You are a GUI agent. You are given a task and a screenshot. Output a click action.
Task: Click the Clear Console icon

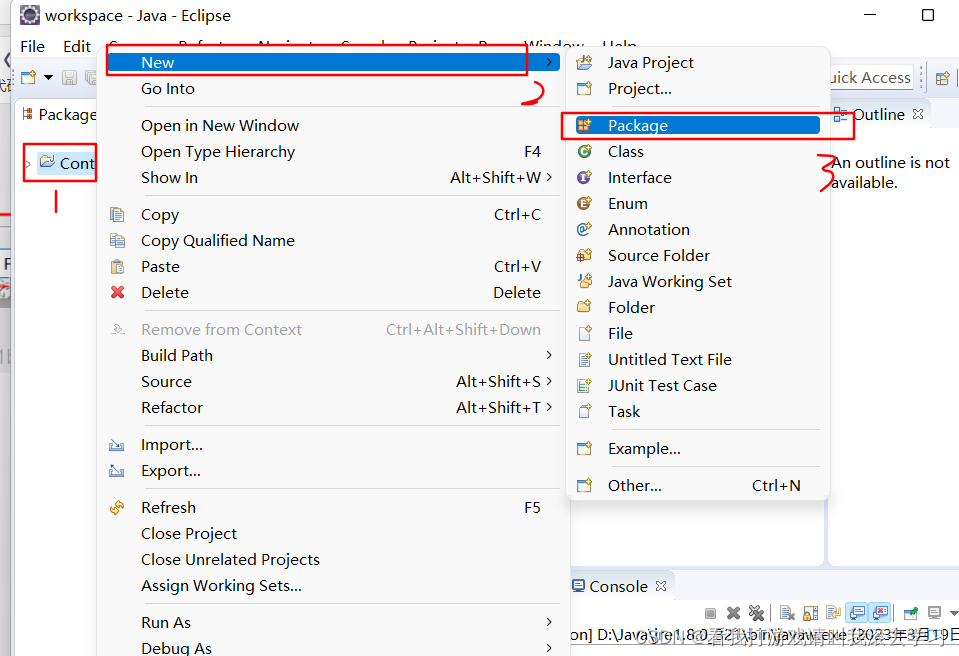pyautogui.click(x=786, y=613)
